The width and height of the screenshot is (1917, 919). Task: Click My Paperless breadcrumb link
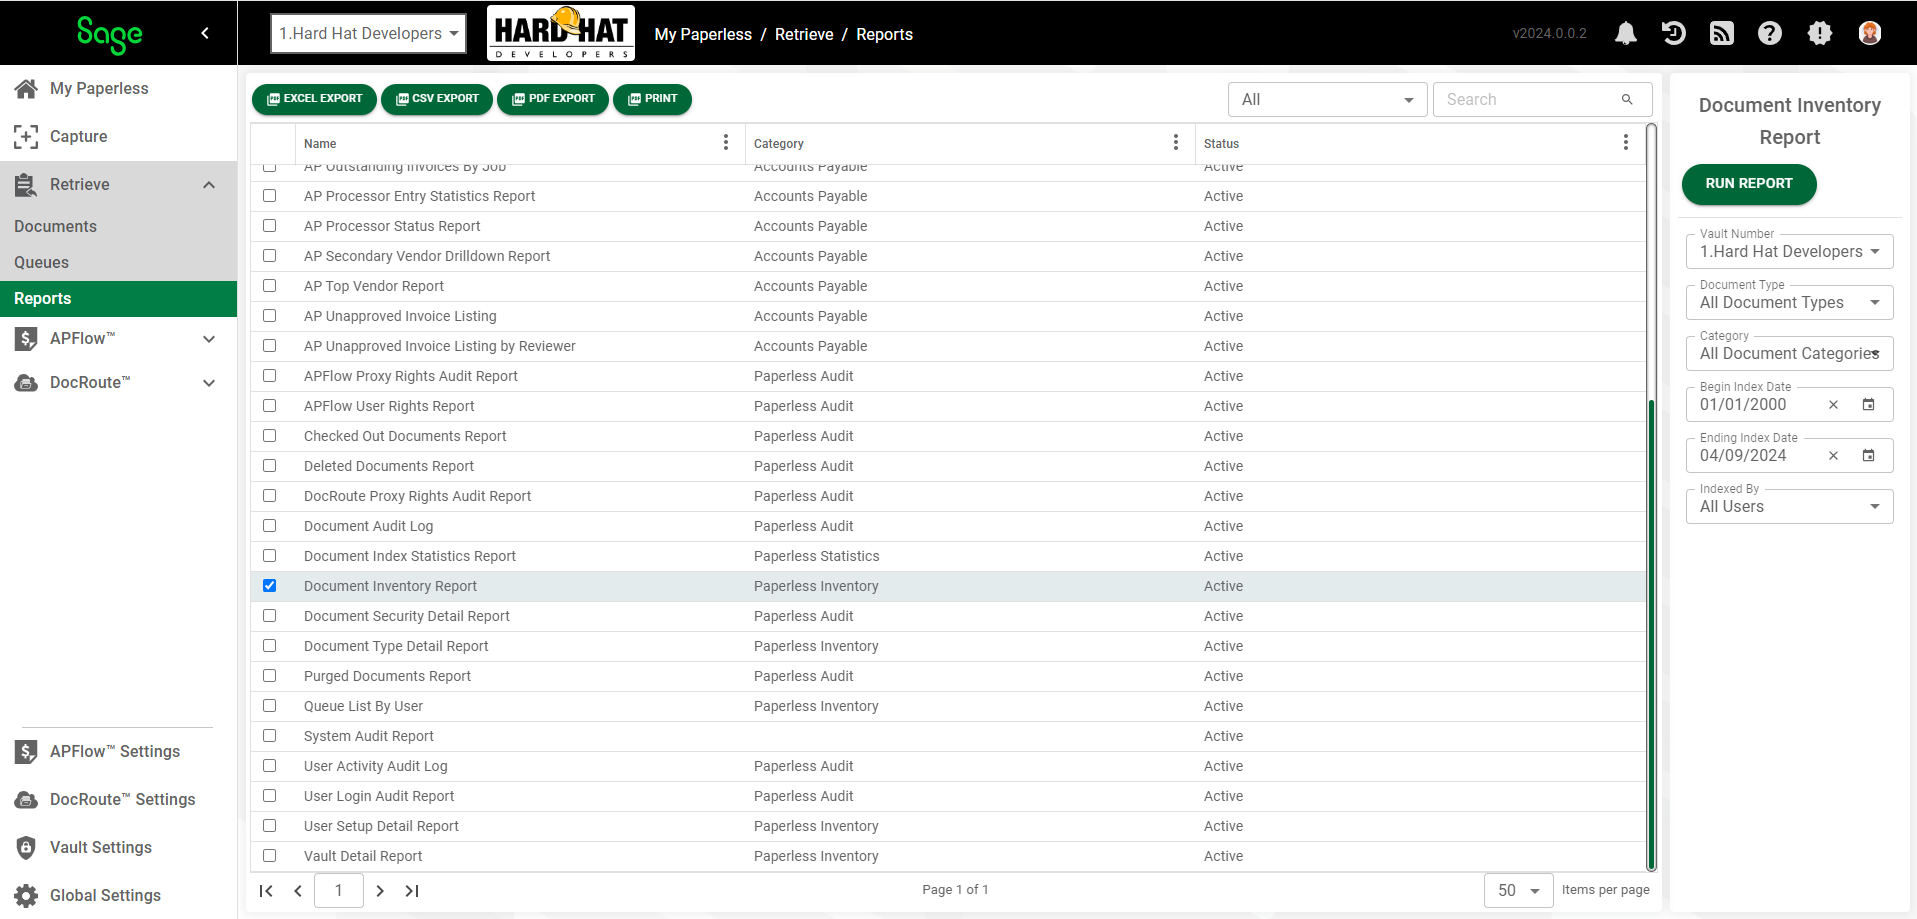(x=703, y=34)
